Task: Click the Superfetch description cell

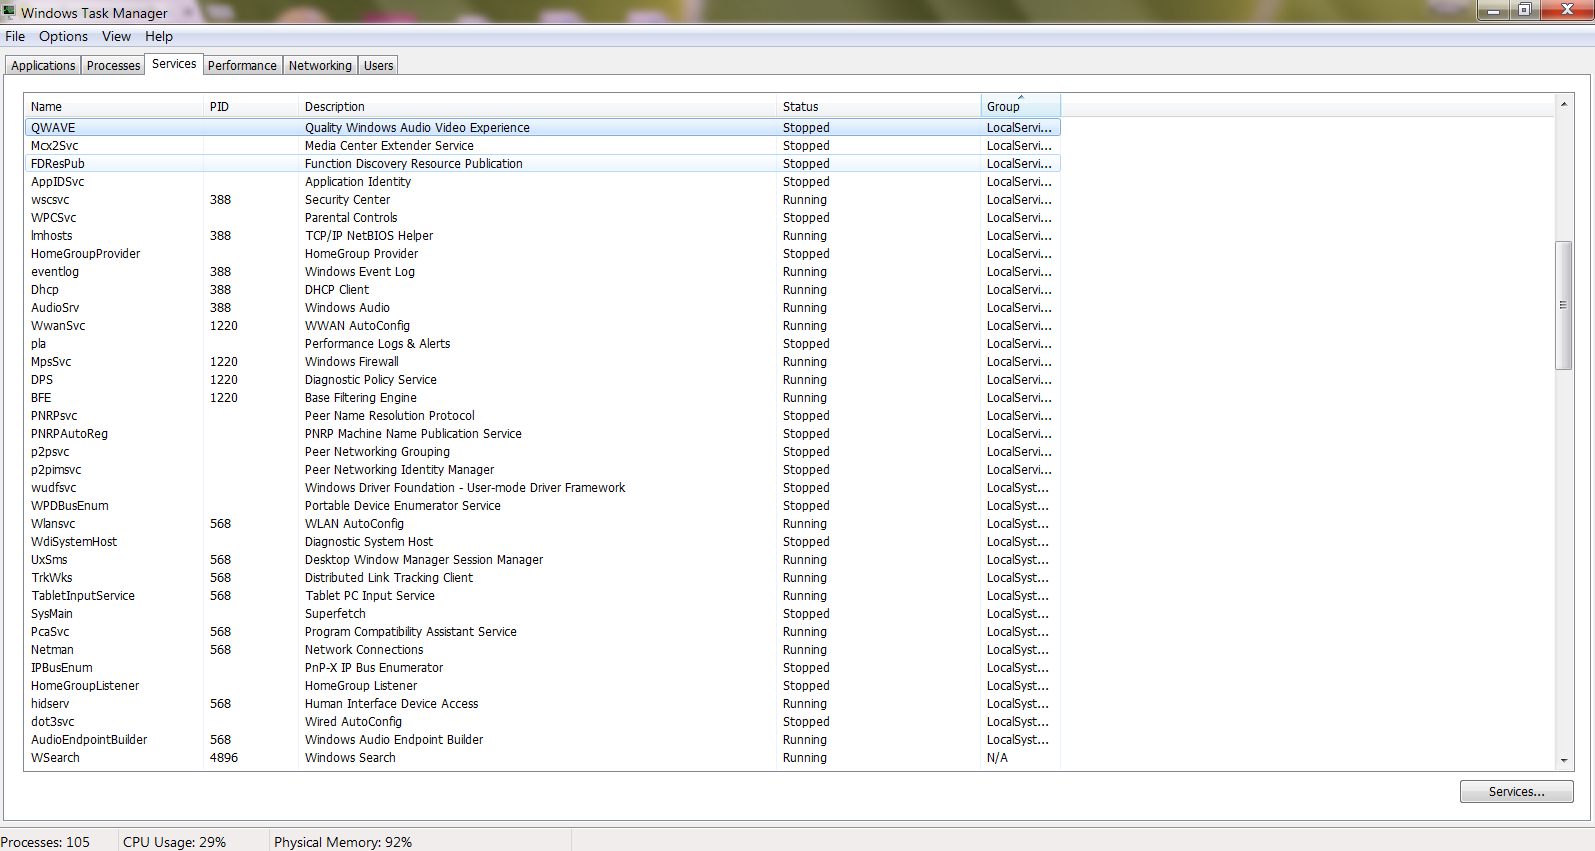Action: (x=335, y=613)
